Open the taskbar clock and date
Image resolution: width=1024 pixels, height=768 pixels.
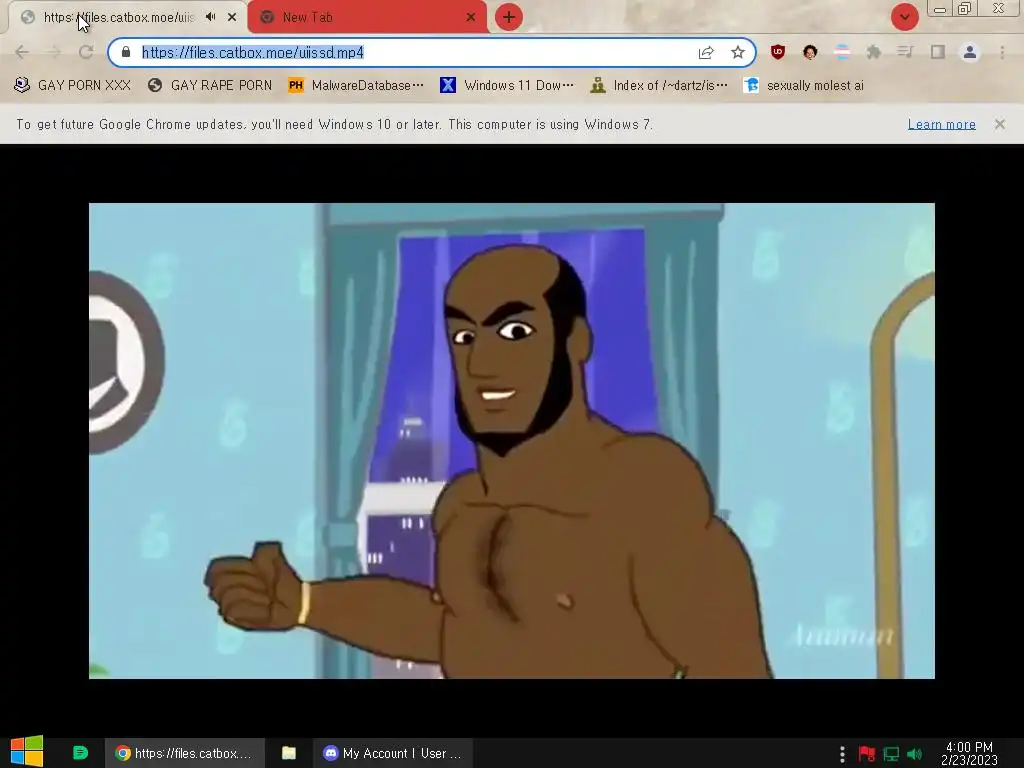[x=969, y=754]
